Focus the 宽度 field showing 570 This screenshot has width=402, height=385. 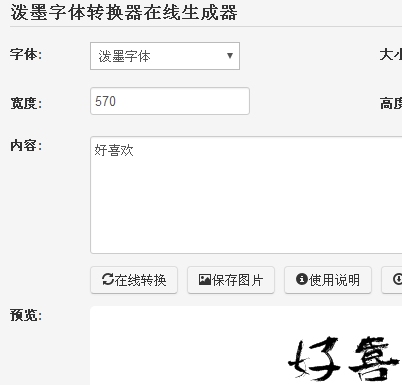(170, 101)
